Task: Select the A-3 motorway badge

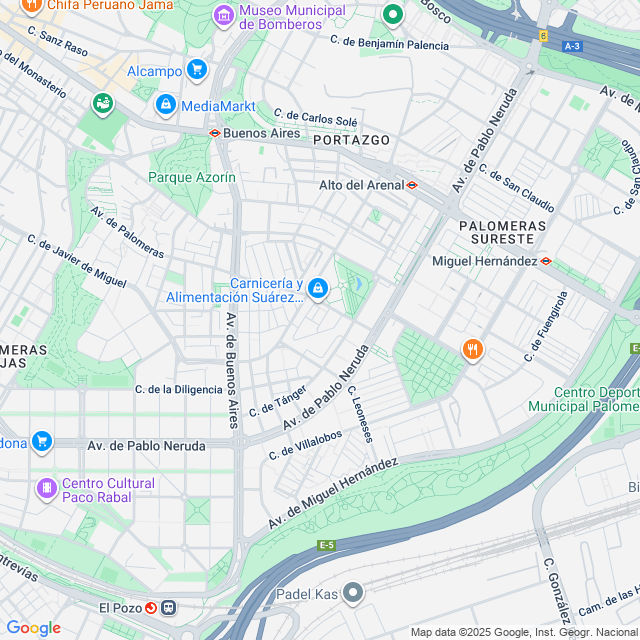Action: pos(572,46)
